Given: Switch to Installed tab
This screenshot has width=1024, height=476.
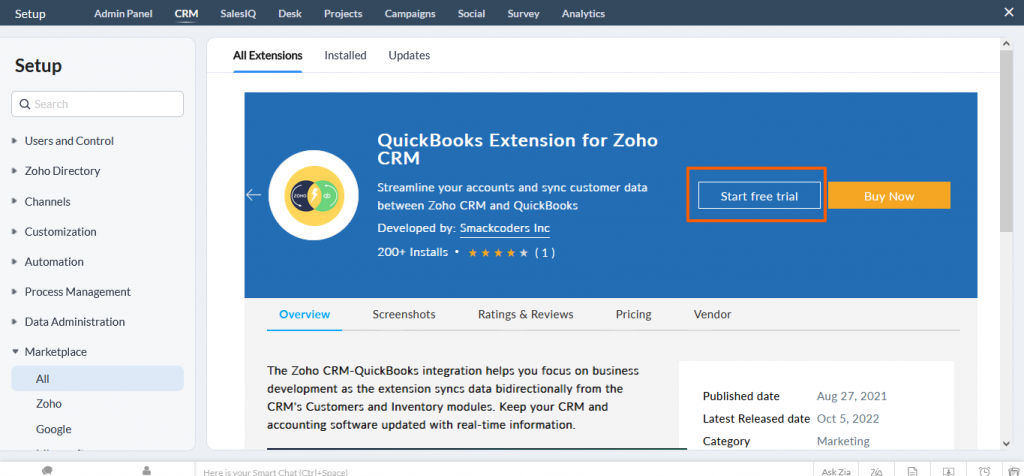Looking at the screenshot, I should 345,56.
